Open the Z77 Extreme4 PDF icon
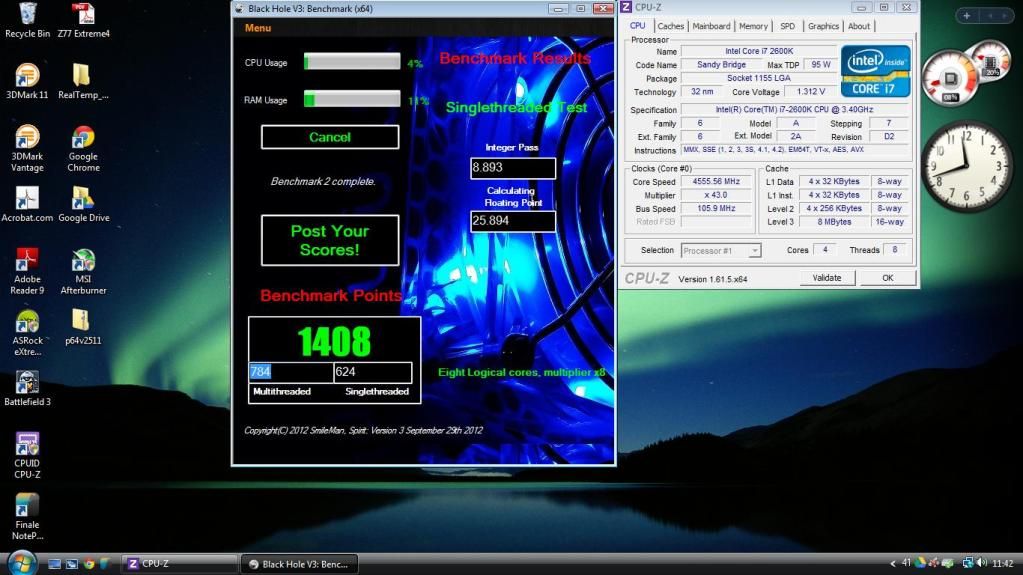 point(84,20)
